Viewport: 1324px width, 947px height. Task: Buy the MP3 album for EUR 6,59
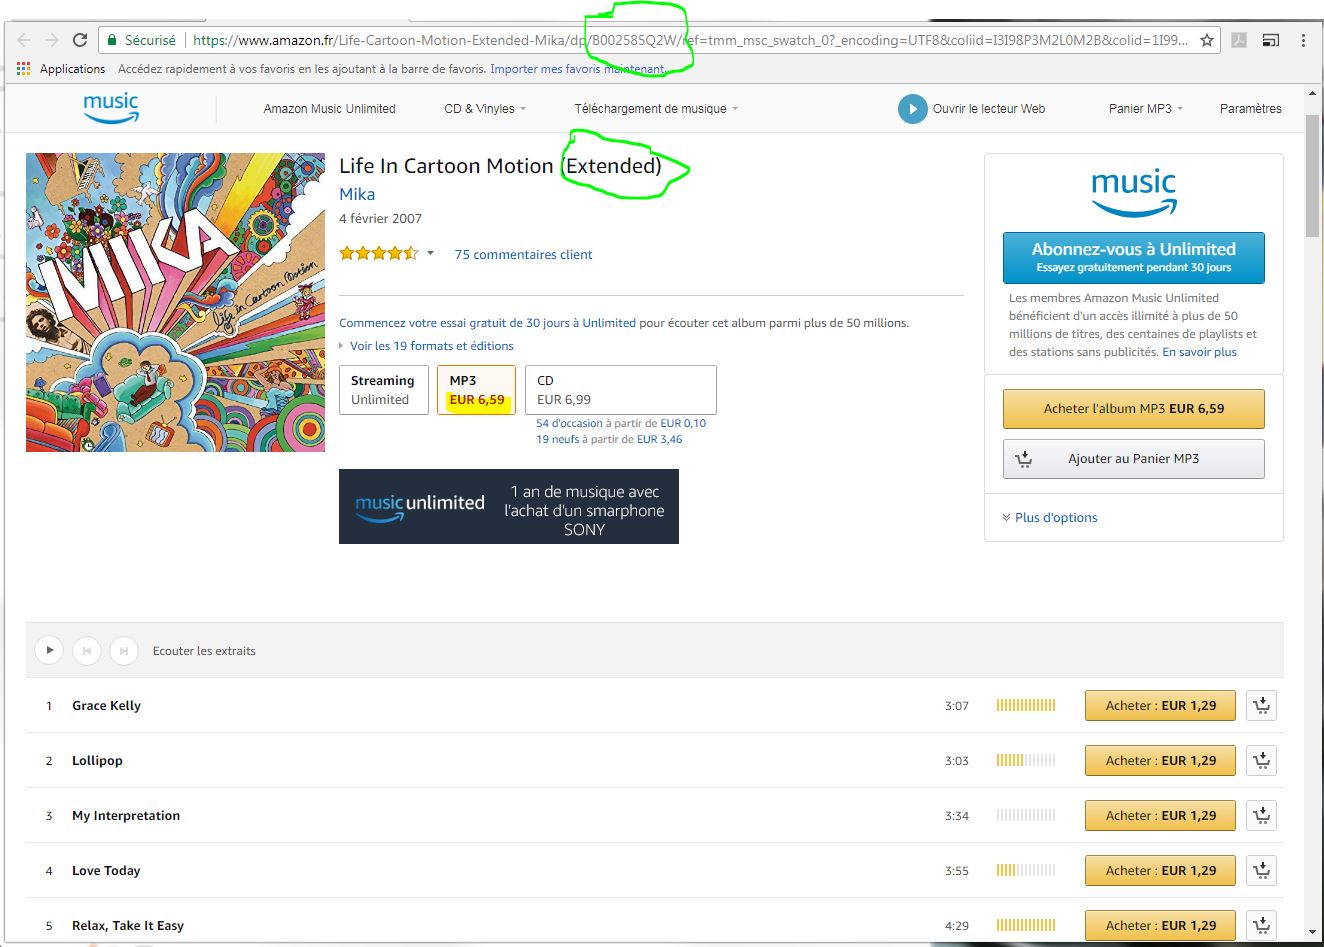tap(1134, 409)
